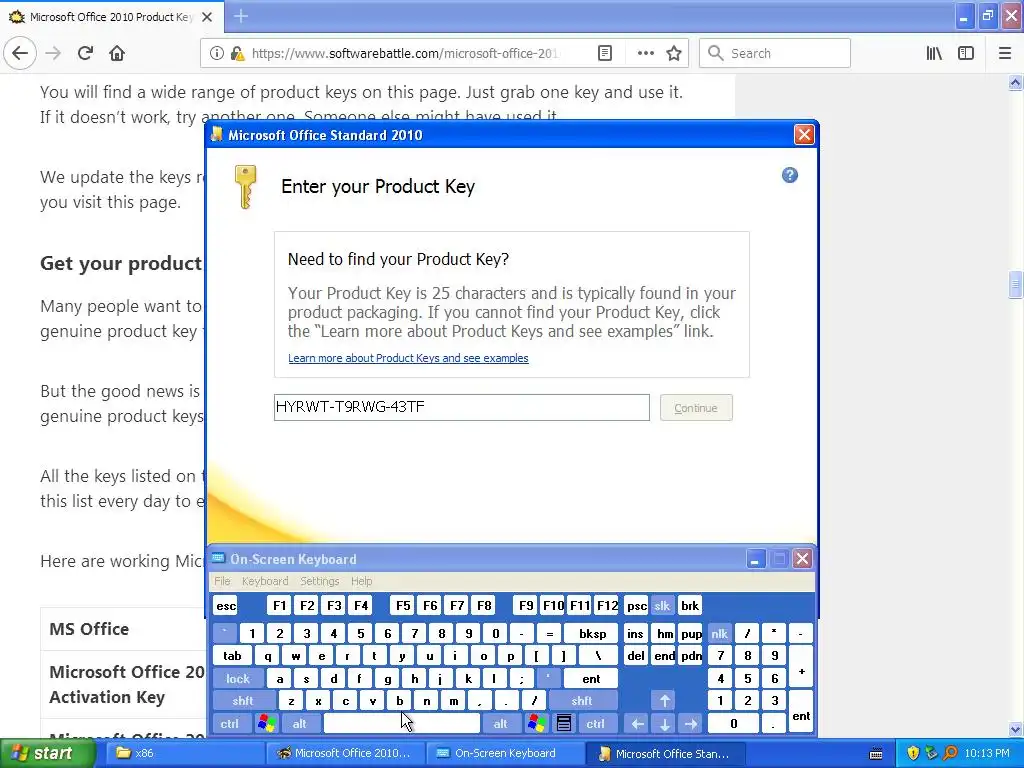Click the scrollbar down arrow in Firefox
This screenshot has width=1024, height=768.
click(1015, 729)
